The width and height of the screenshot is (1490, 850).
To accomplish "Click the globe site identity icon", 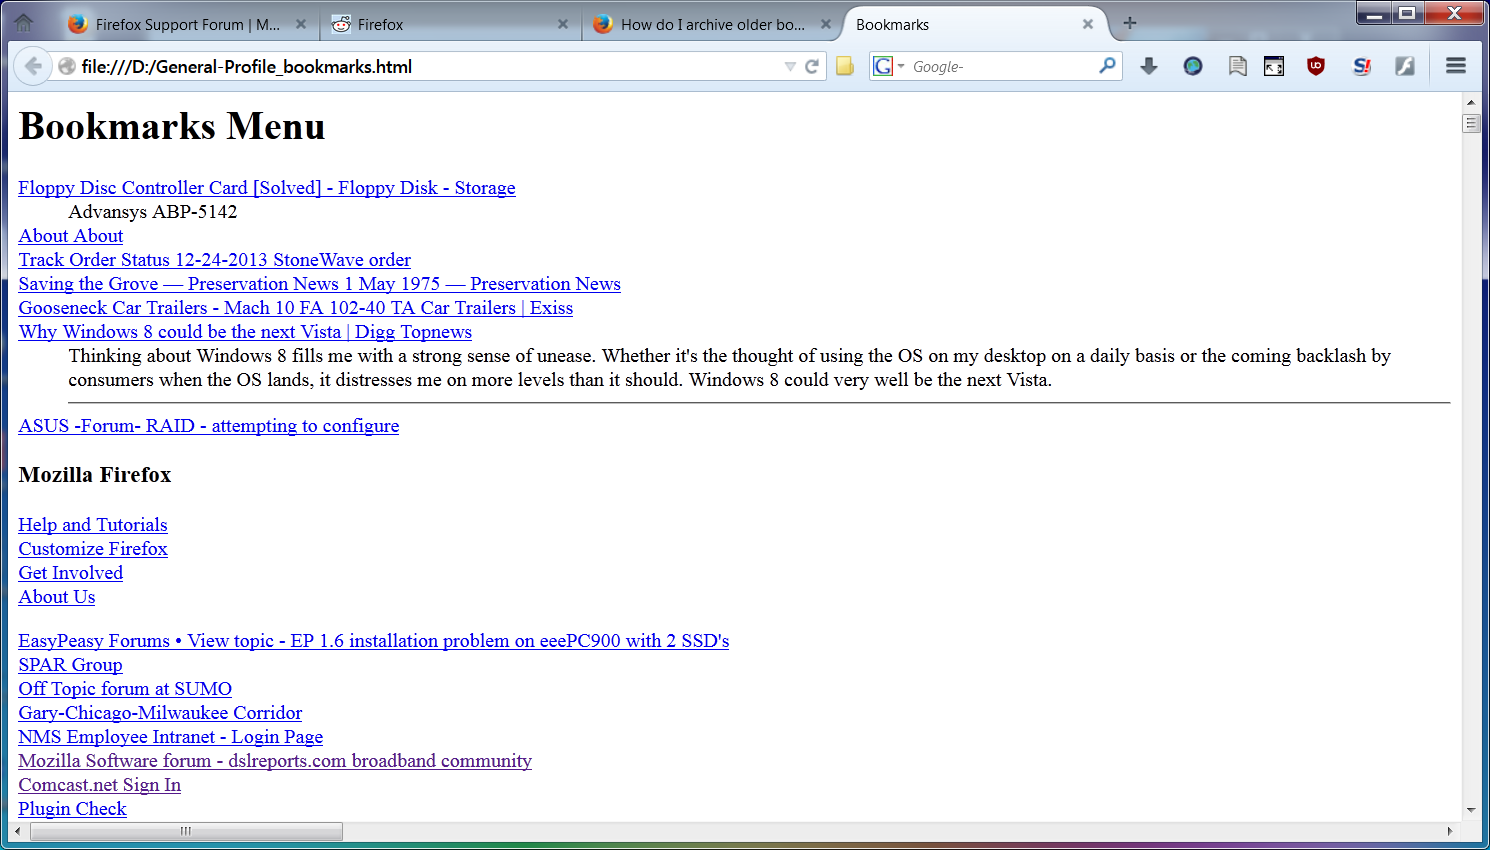I will click(x=67, y=66).
